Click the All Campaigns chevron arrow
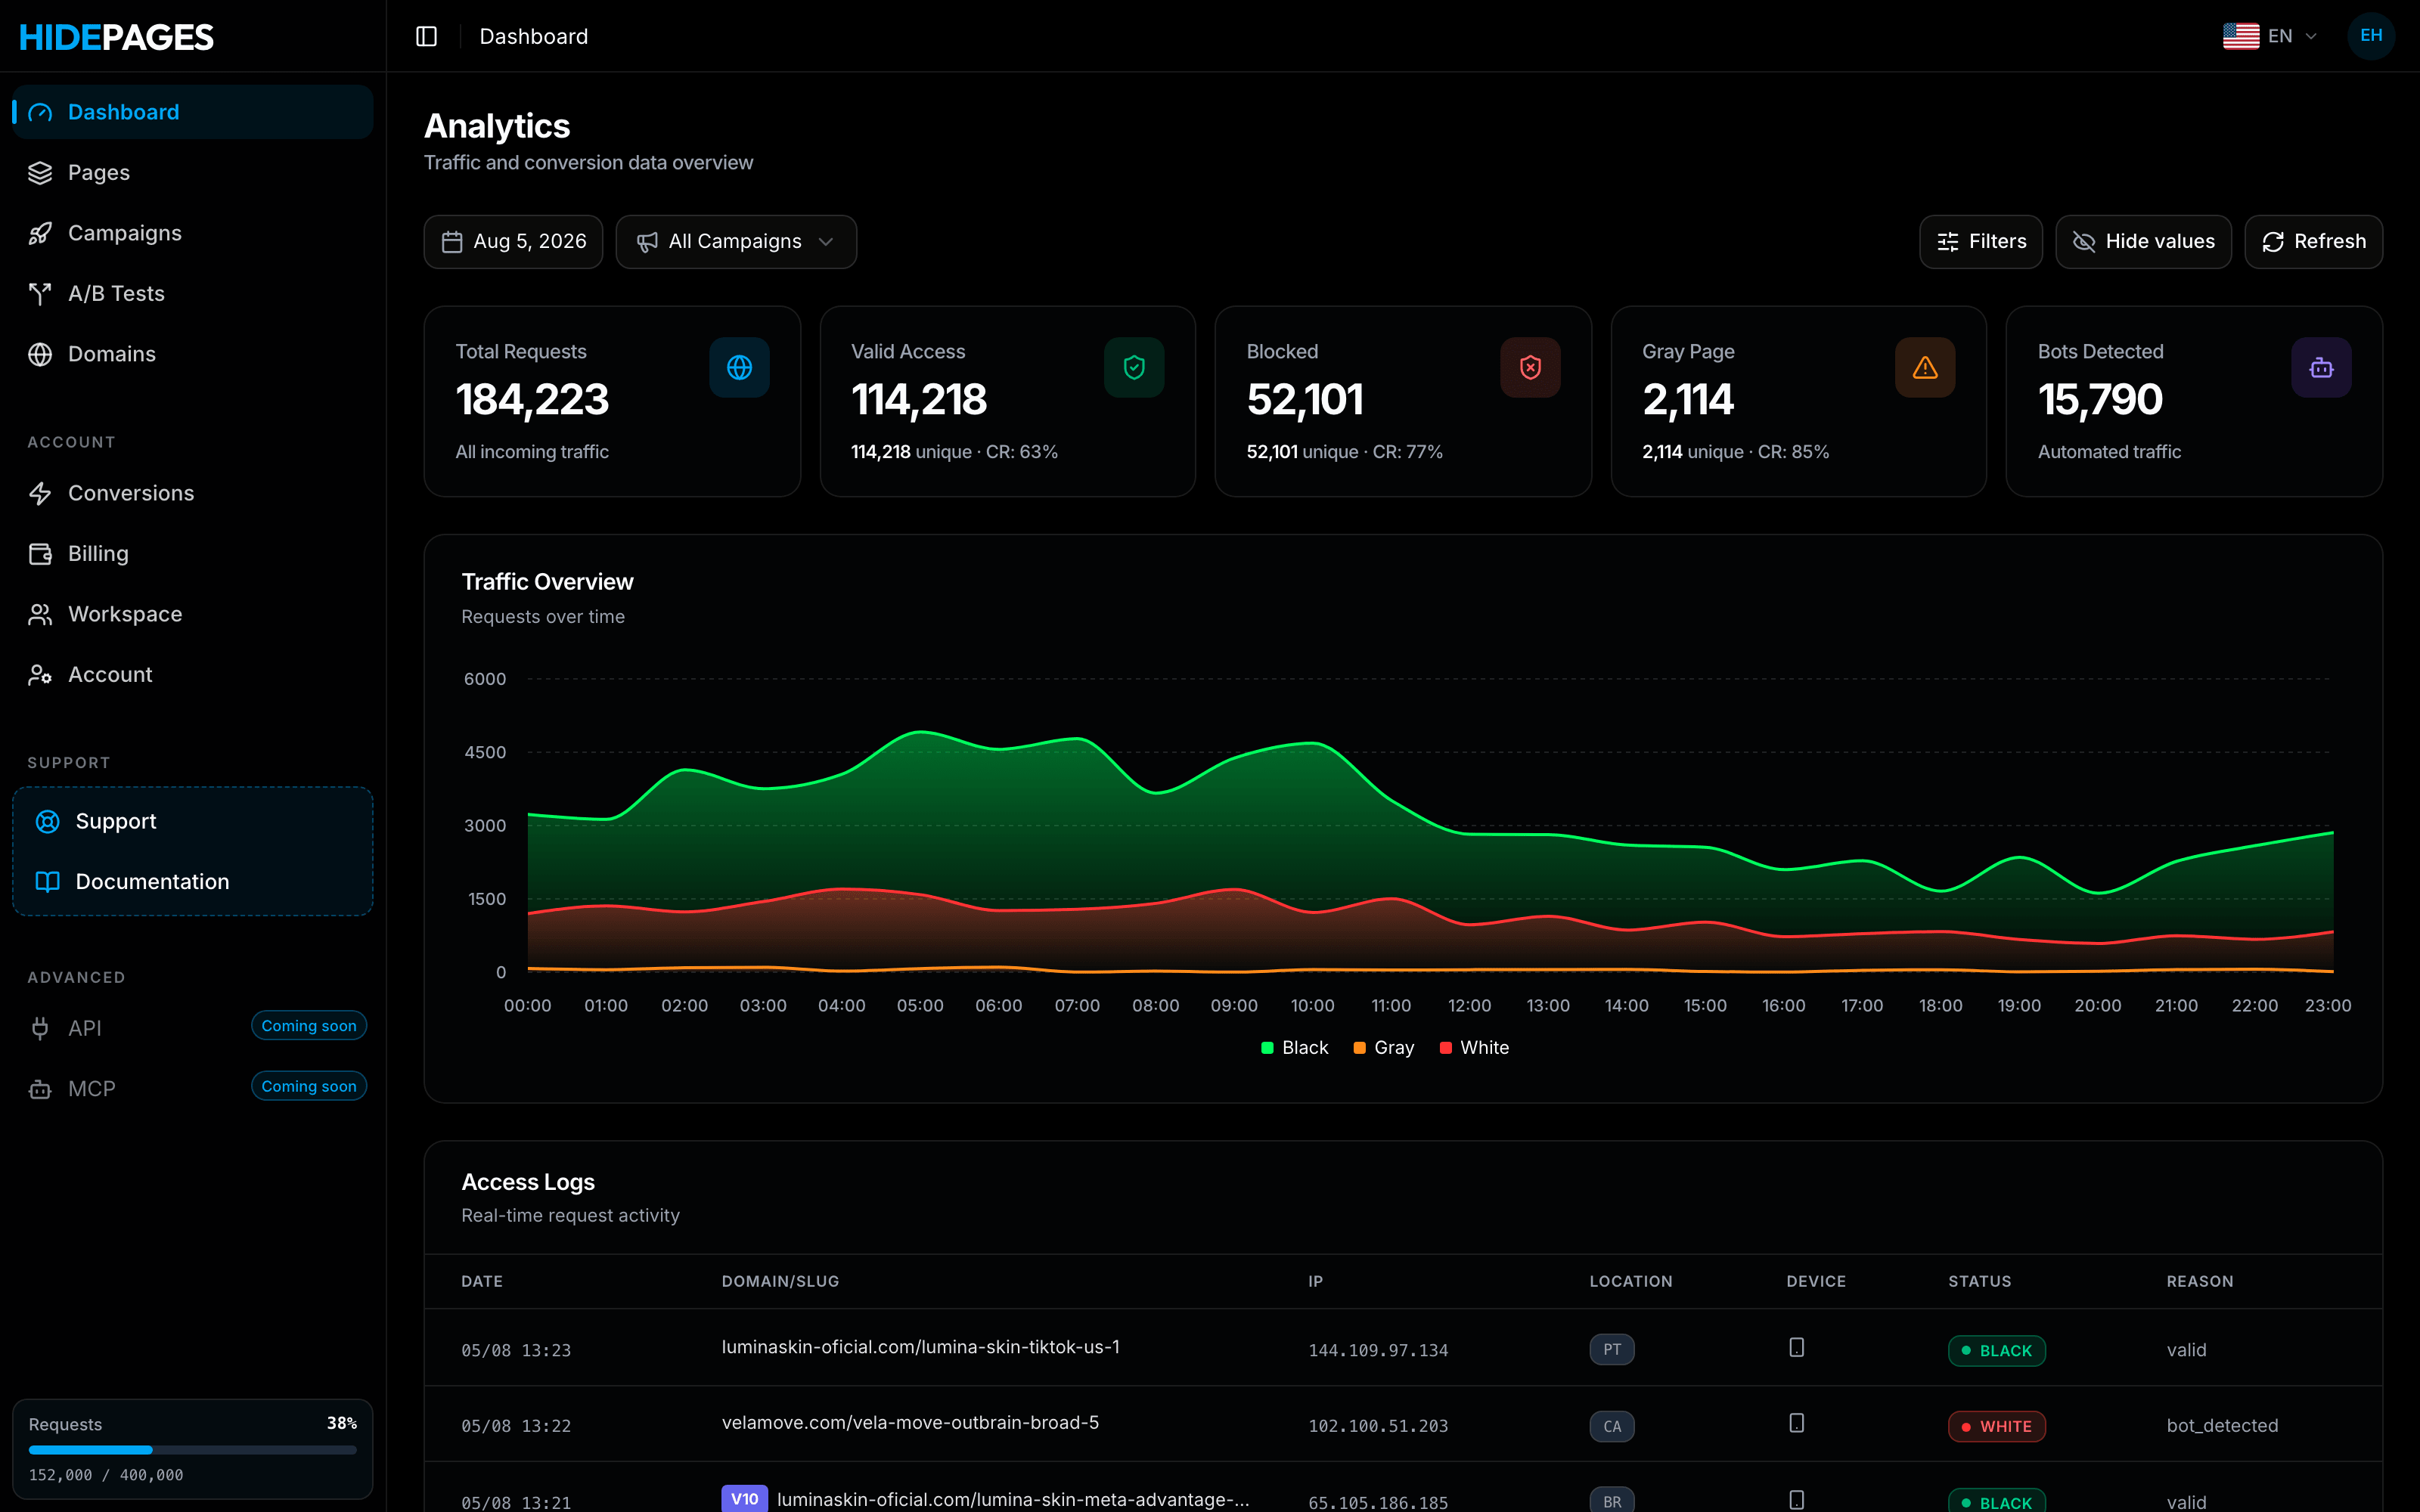 tap(826, 242)
